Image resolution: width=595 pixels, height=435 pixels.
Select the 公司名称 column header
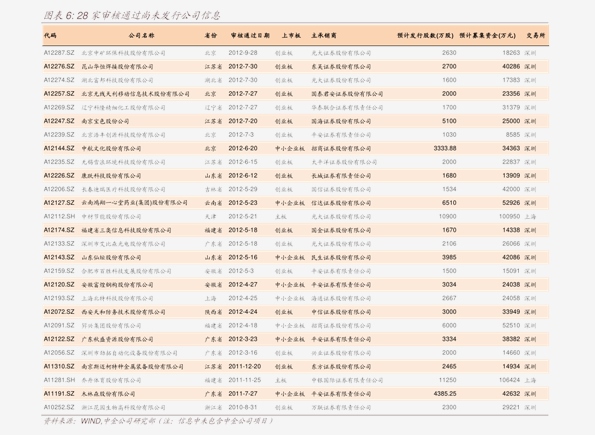coord(141,35)
